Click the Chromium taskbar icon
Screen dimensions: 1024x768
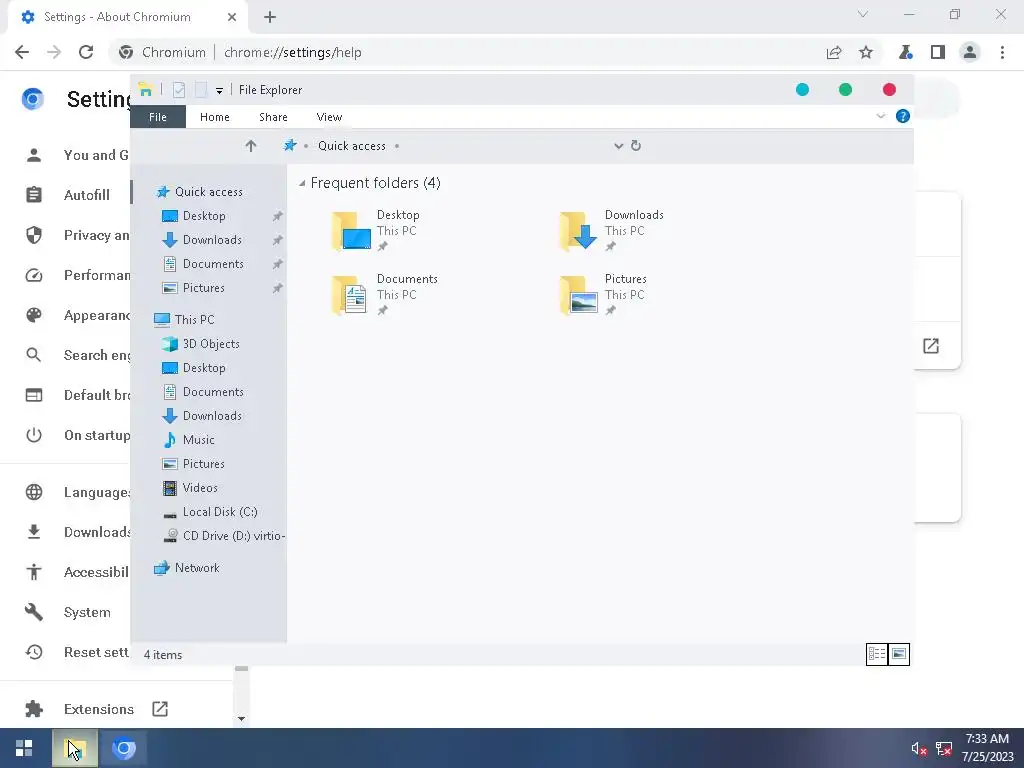point(123,748)
